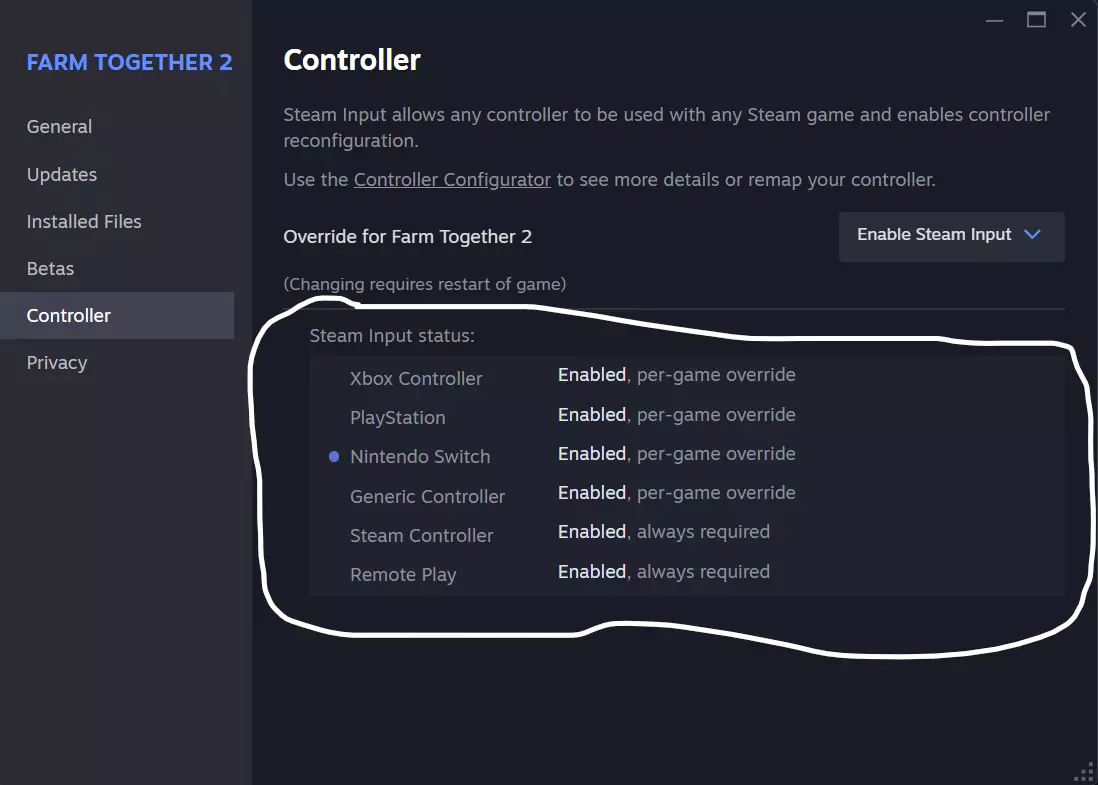This screenshot has width=1098, height=785.
Task: Click the blue dot beside Nintendo Switch
Action: 334,456
